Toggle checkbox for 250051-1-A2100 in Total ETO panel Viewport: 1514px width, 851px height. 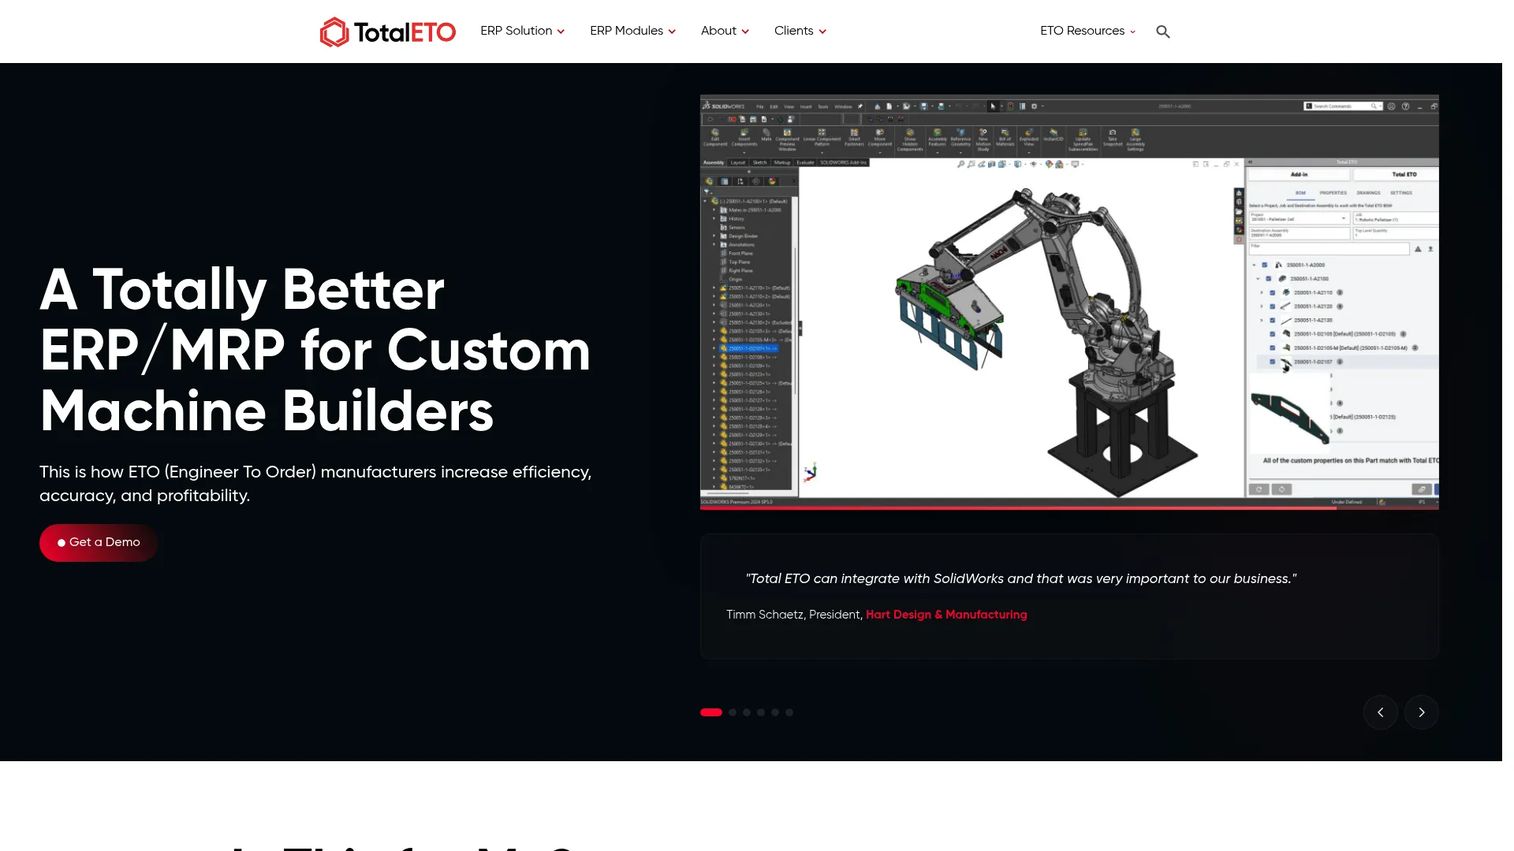pyautogui.click(x=1268, y=279)
